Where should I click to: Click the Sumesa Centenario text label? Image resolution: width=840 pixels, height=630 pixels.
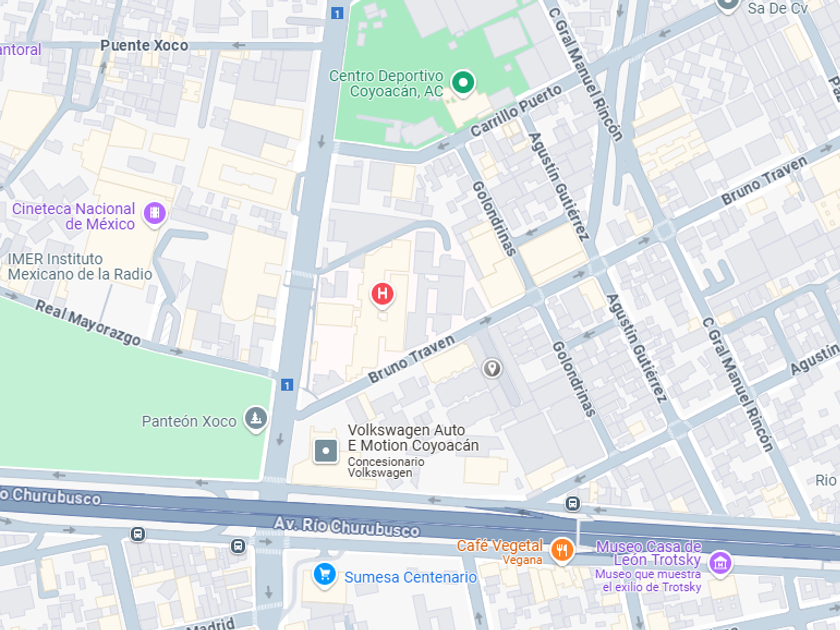pos(410,577)
